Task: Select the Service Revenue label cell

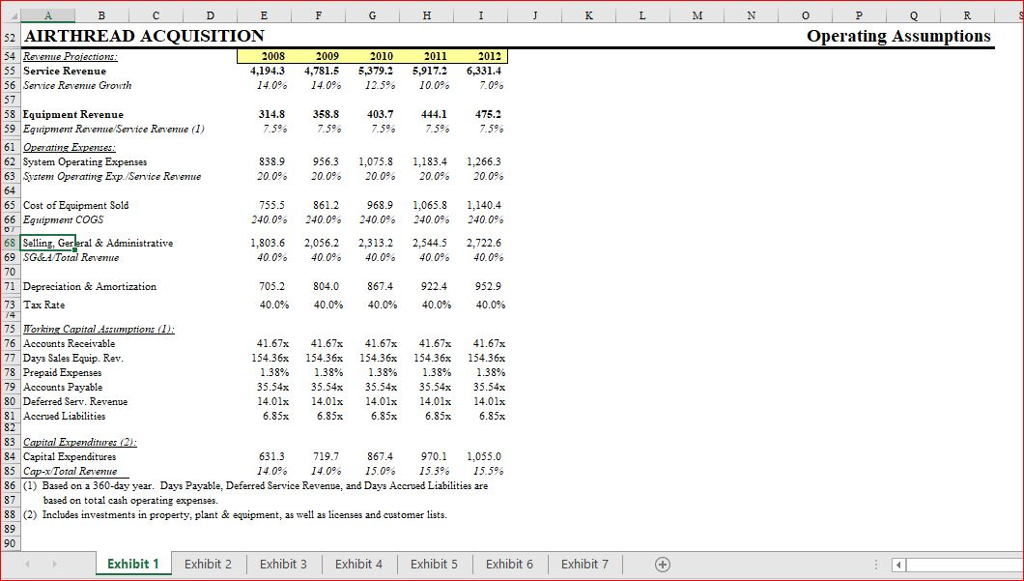Action: click(64, 71)
